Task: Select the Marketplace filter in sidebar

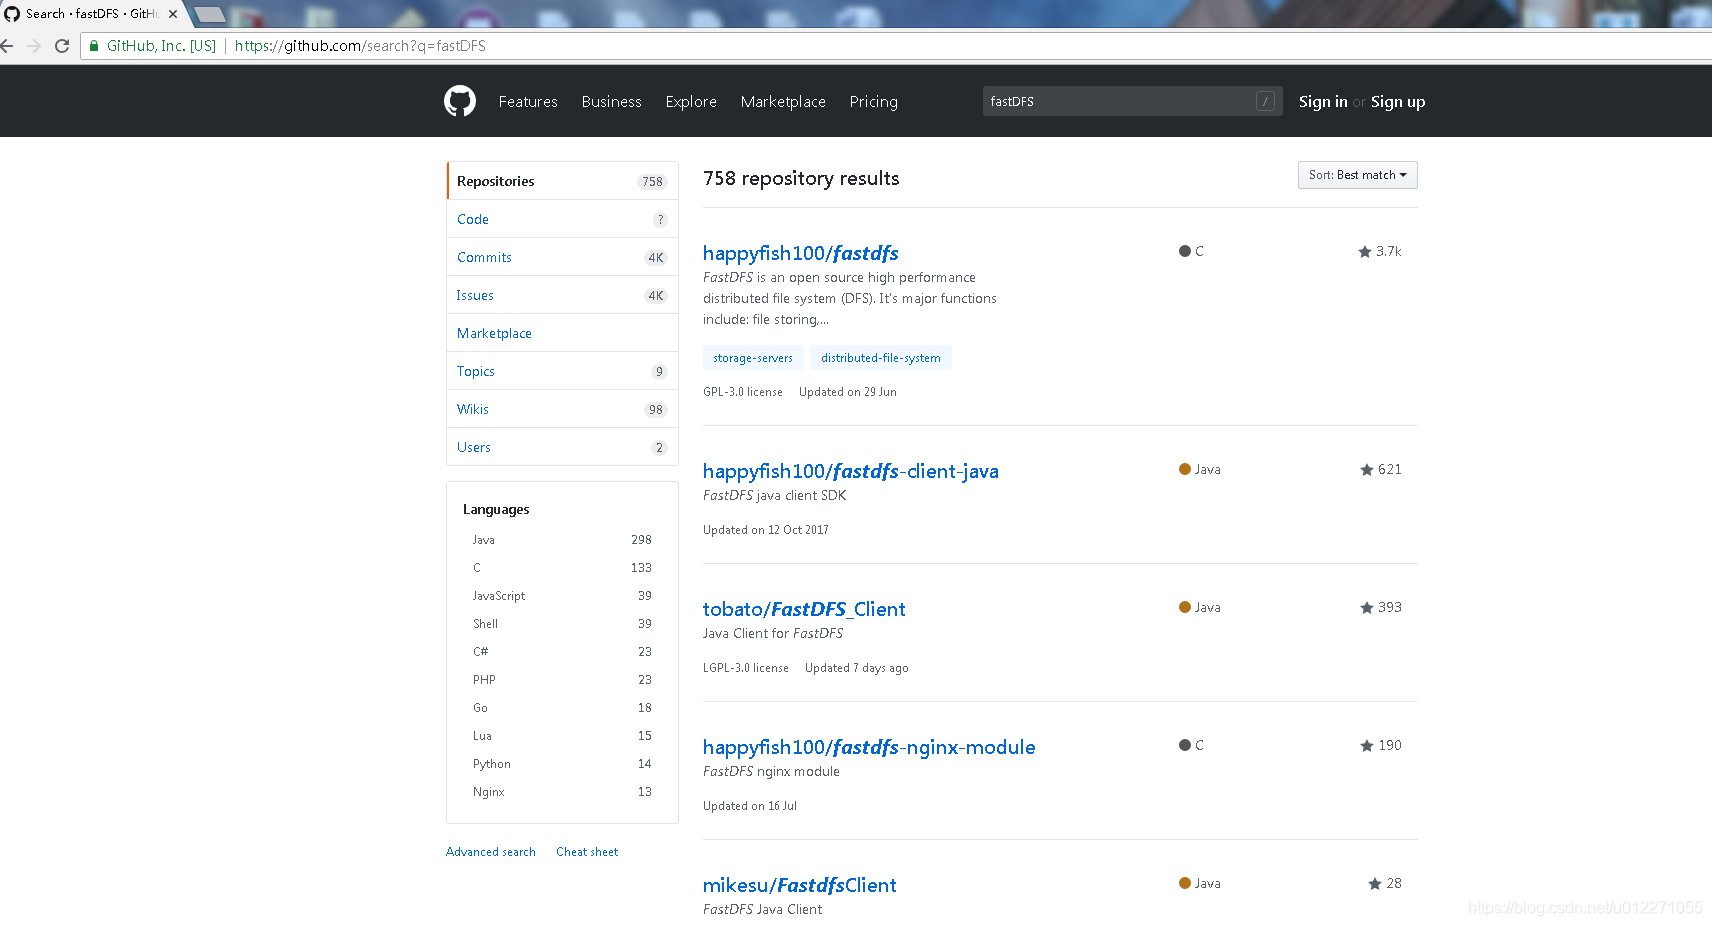Action: click(562, 333)
